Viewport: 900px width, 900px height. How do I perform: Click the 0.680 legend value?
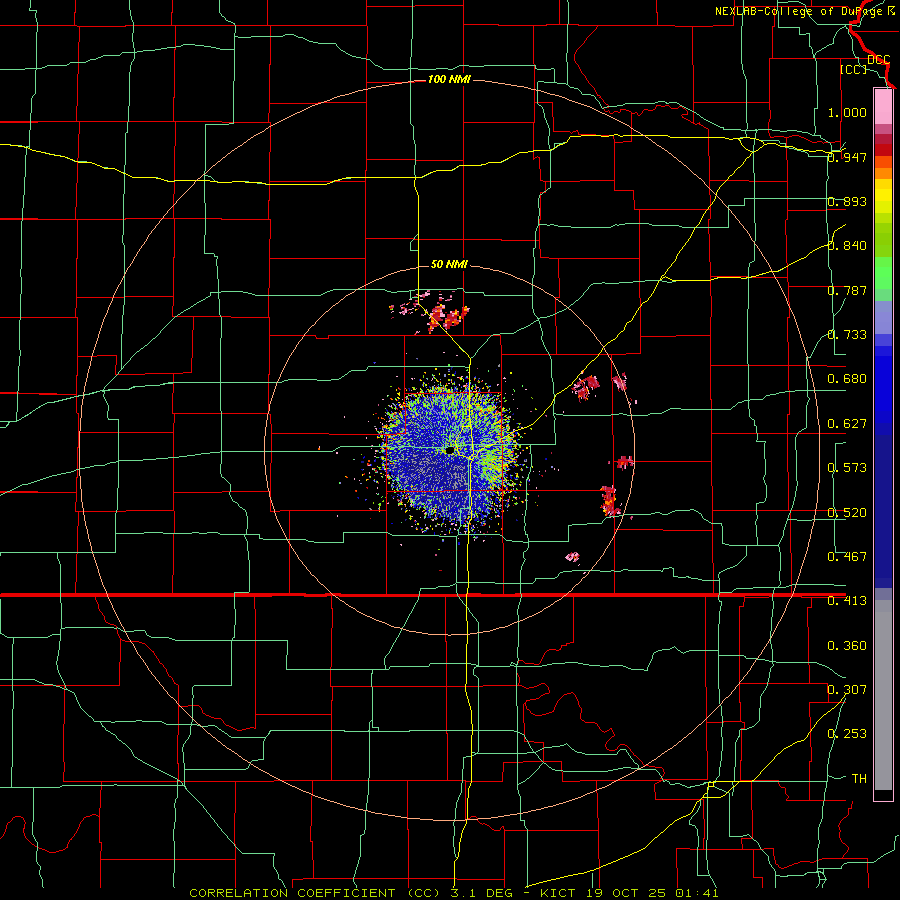tap(847, 379)
